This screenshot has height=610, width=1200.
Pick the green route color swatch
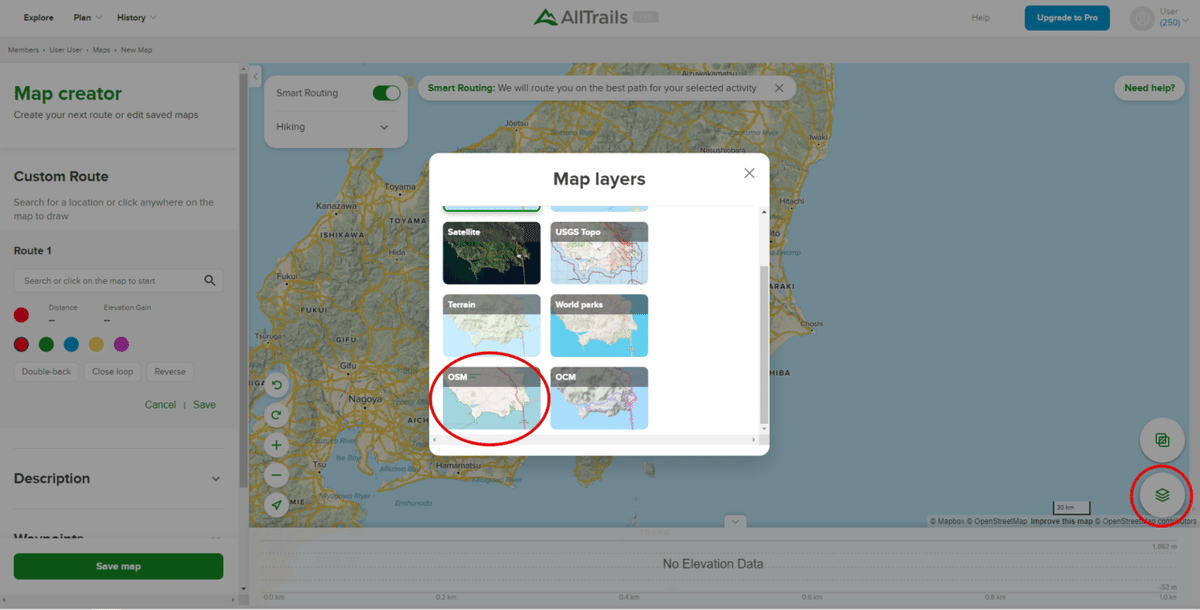[46, 344]
